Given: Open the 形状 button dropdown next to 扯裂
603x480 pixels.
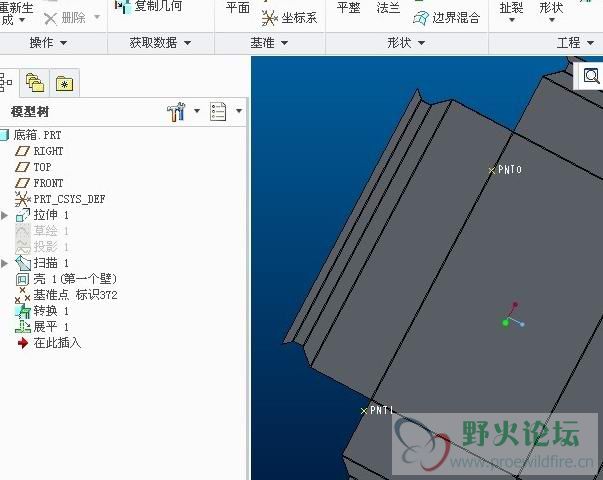Looking at the screenshot, I should click(551, 20).
